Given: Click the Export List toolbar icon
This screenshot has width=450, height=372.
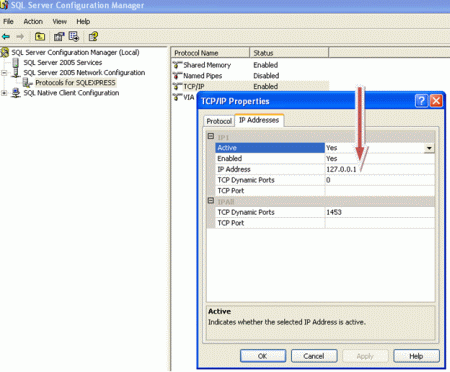Looking at the screenshot, I should point(74,36).
